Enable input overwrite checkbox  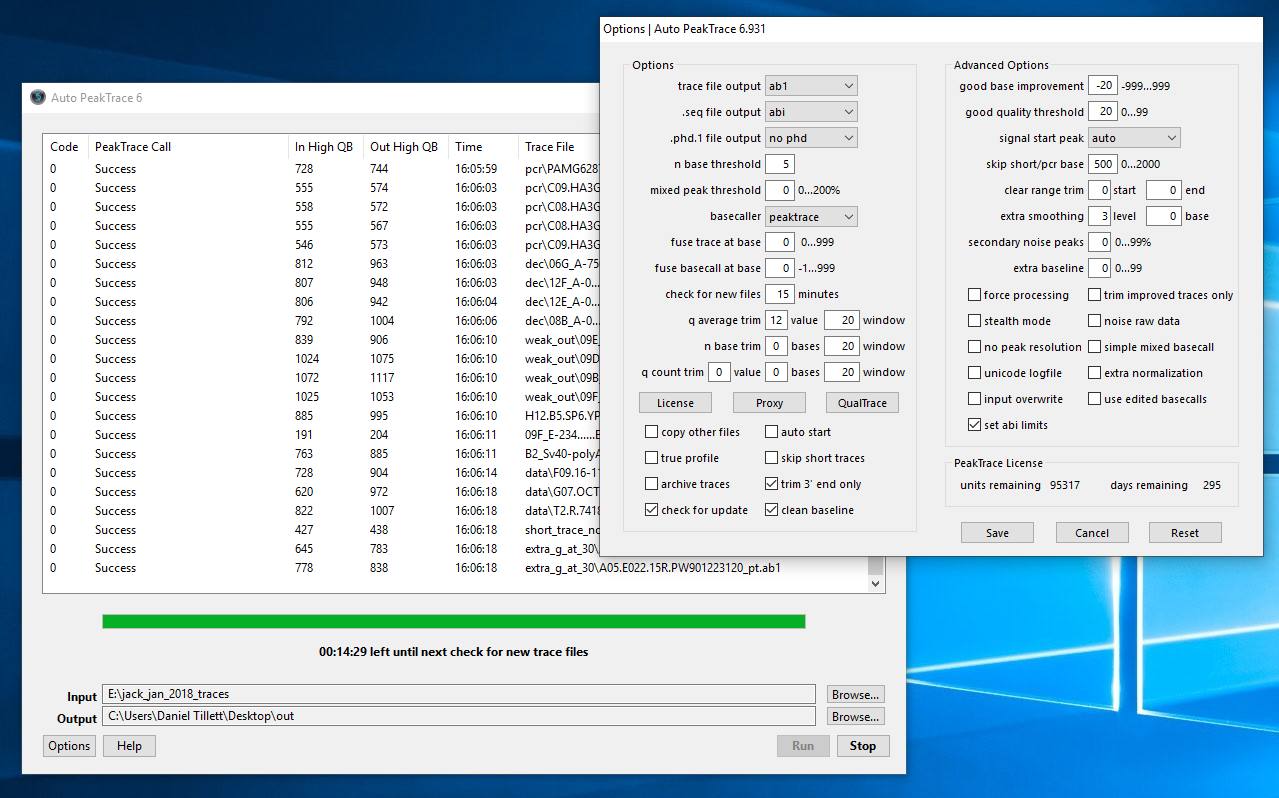tap(975, 399)
